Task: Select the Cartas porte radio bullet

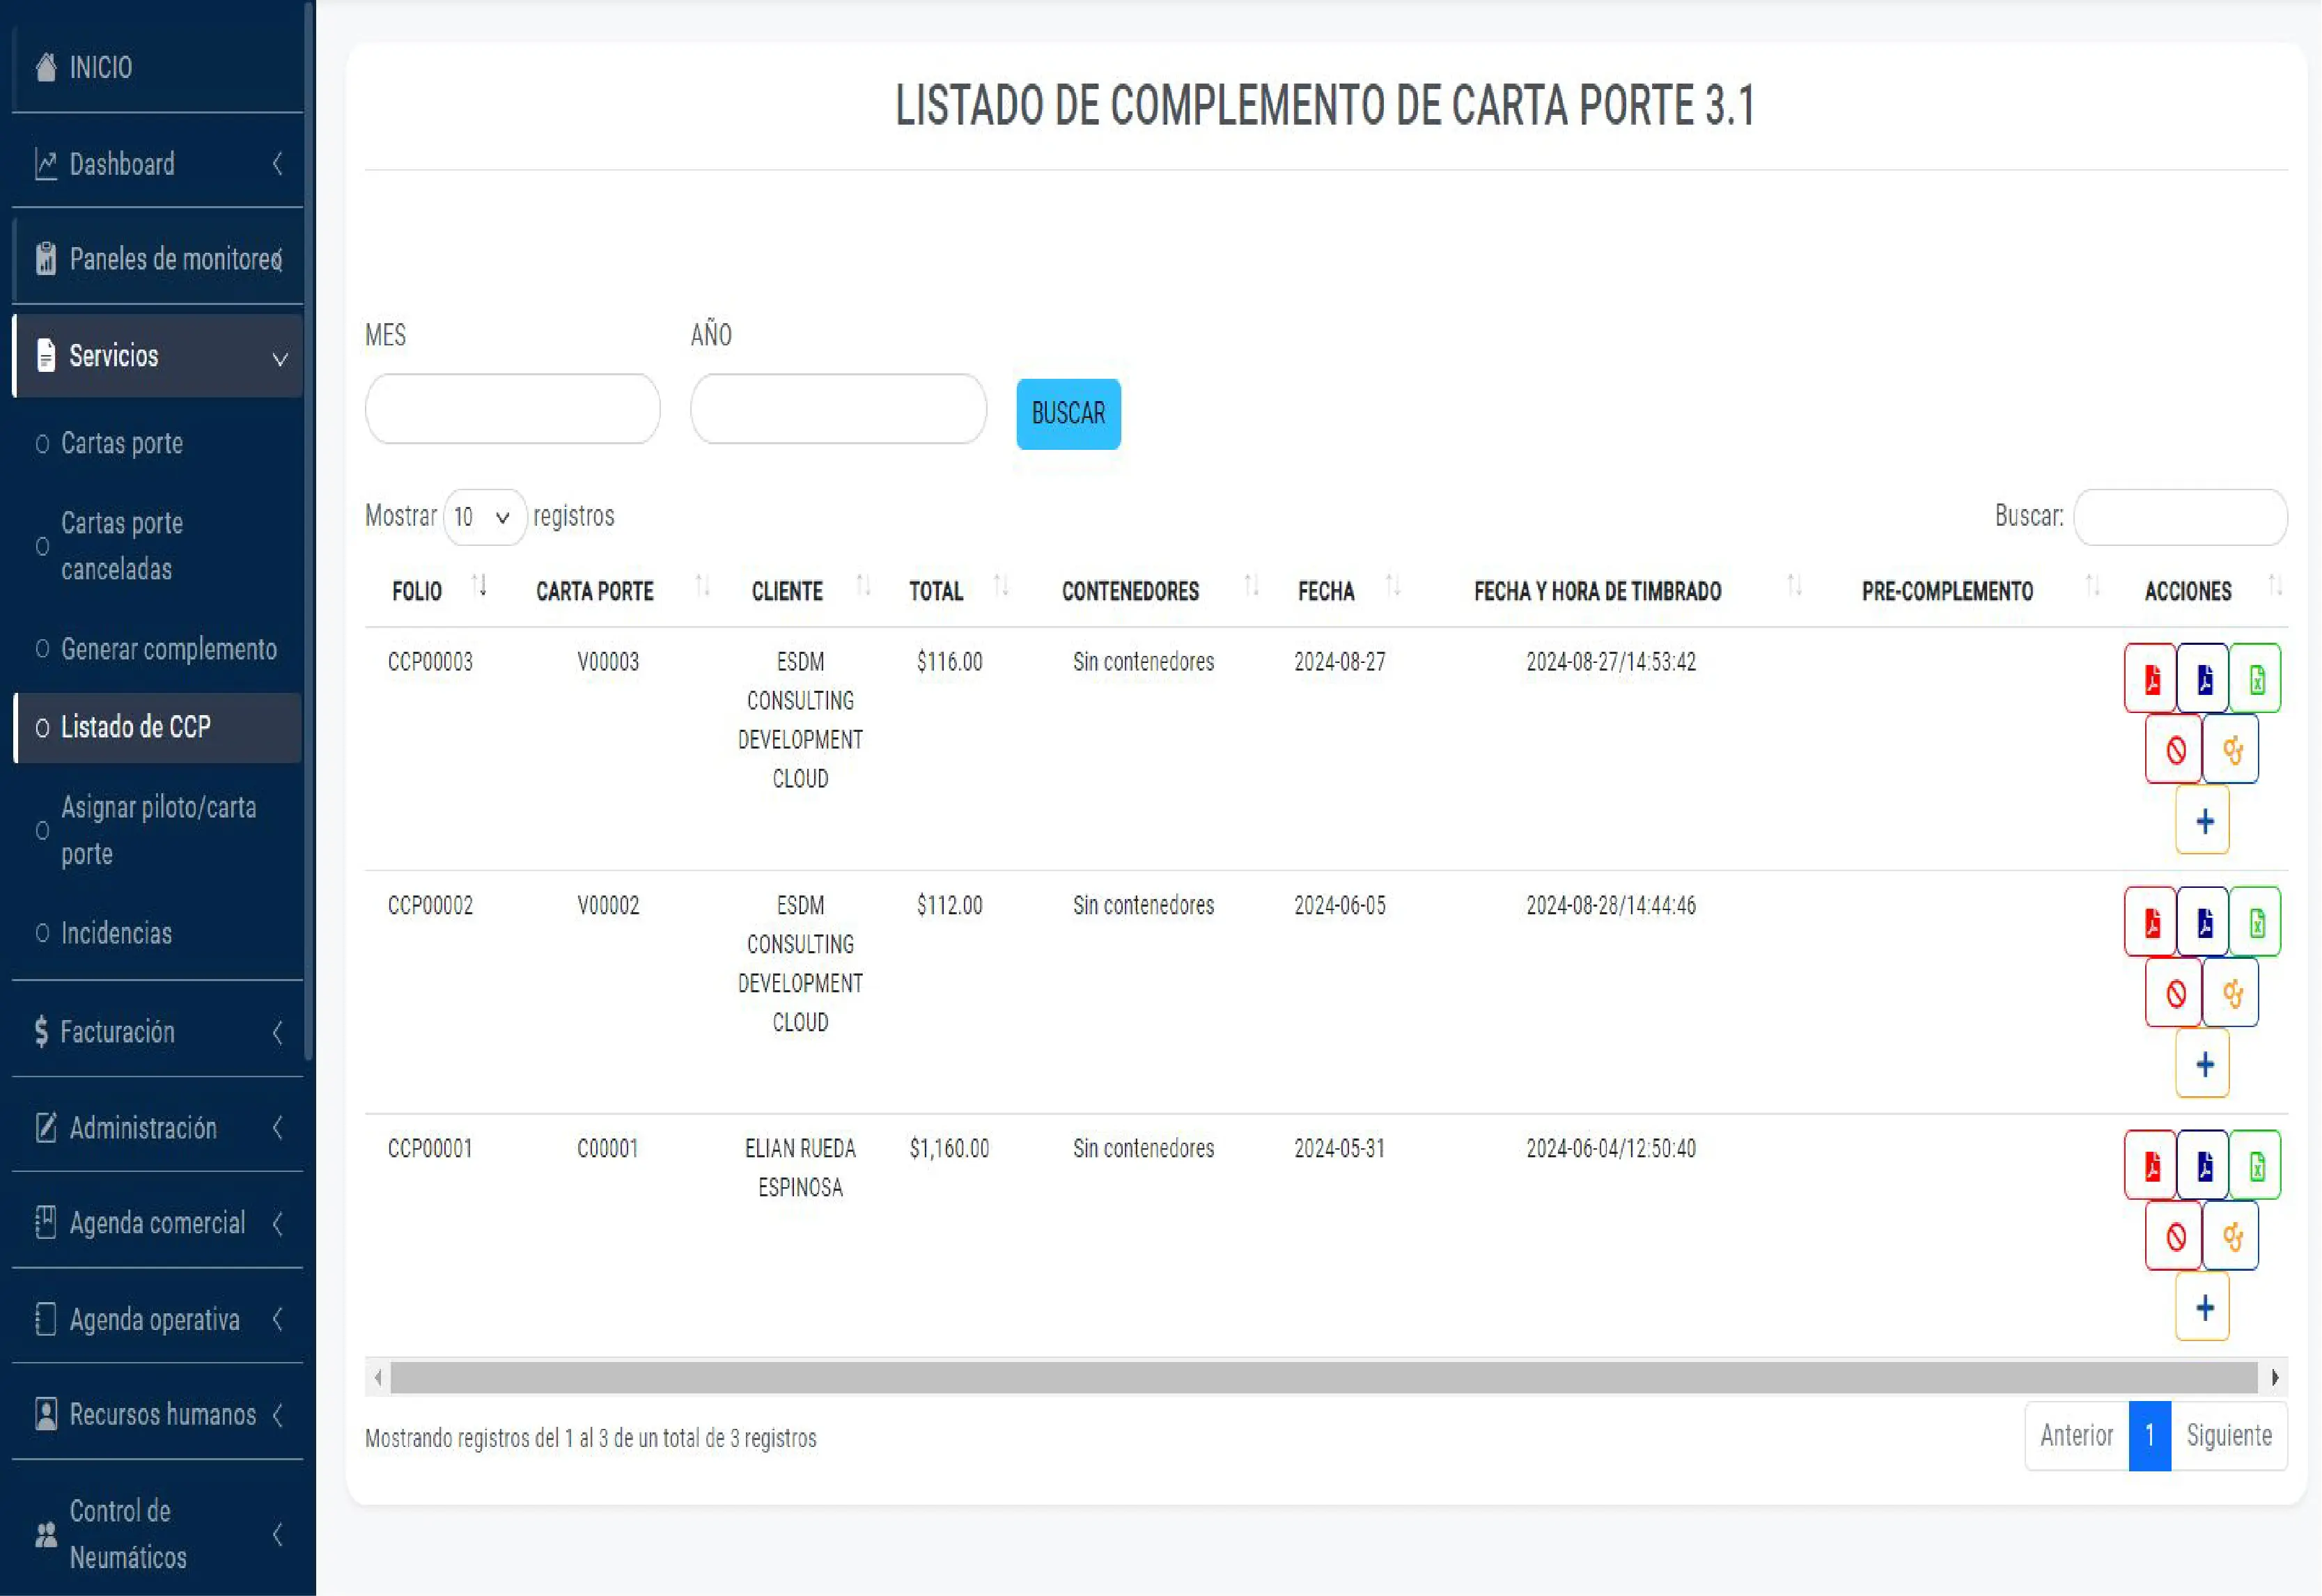Action: click(42, 443)
